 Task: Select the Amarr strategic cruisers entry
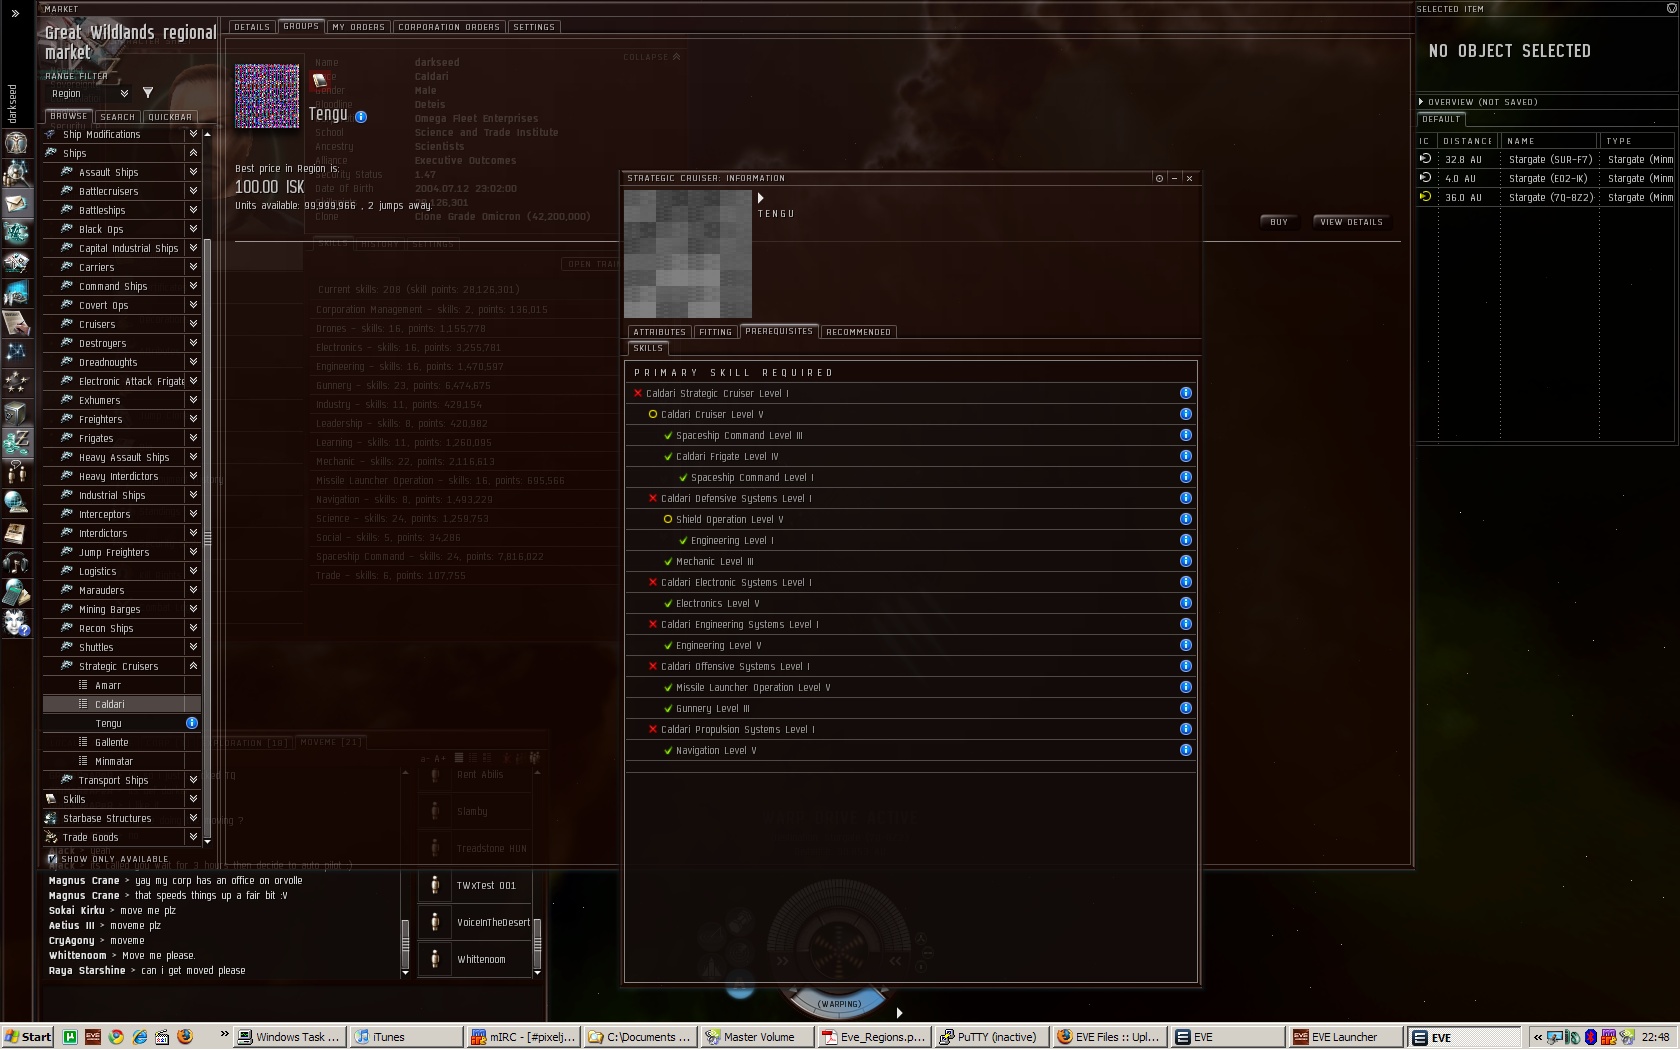121,685
